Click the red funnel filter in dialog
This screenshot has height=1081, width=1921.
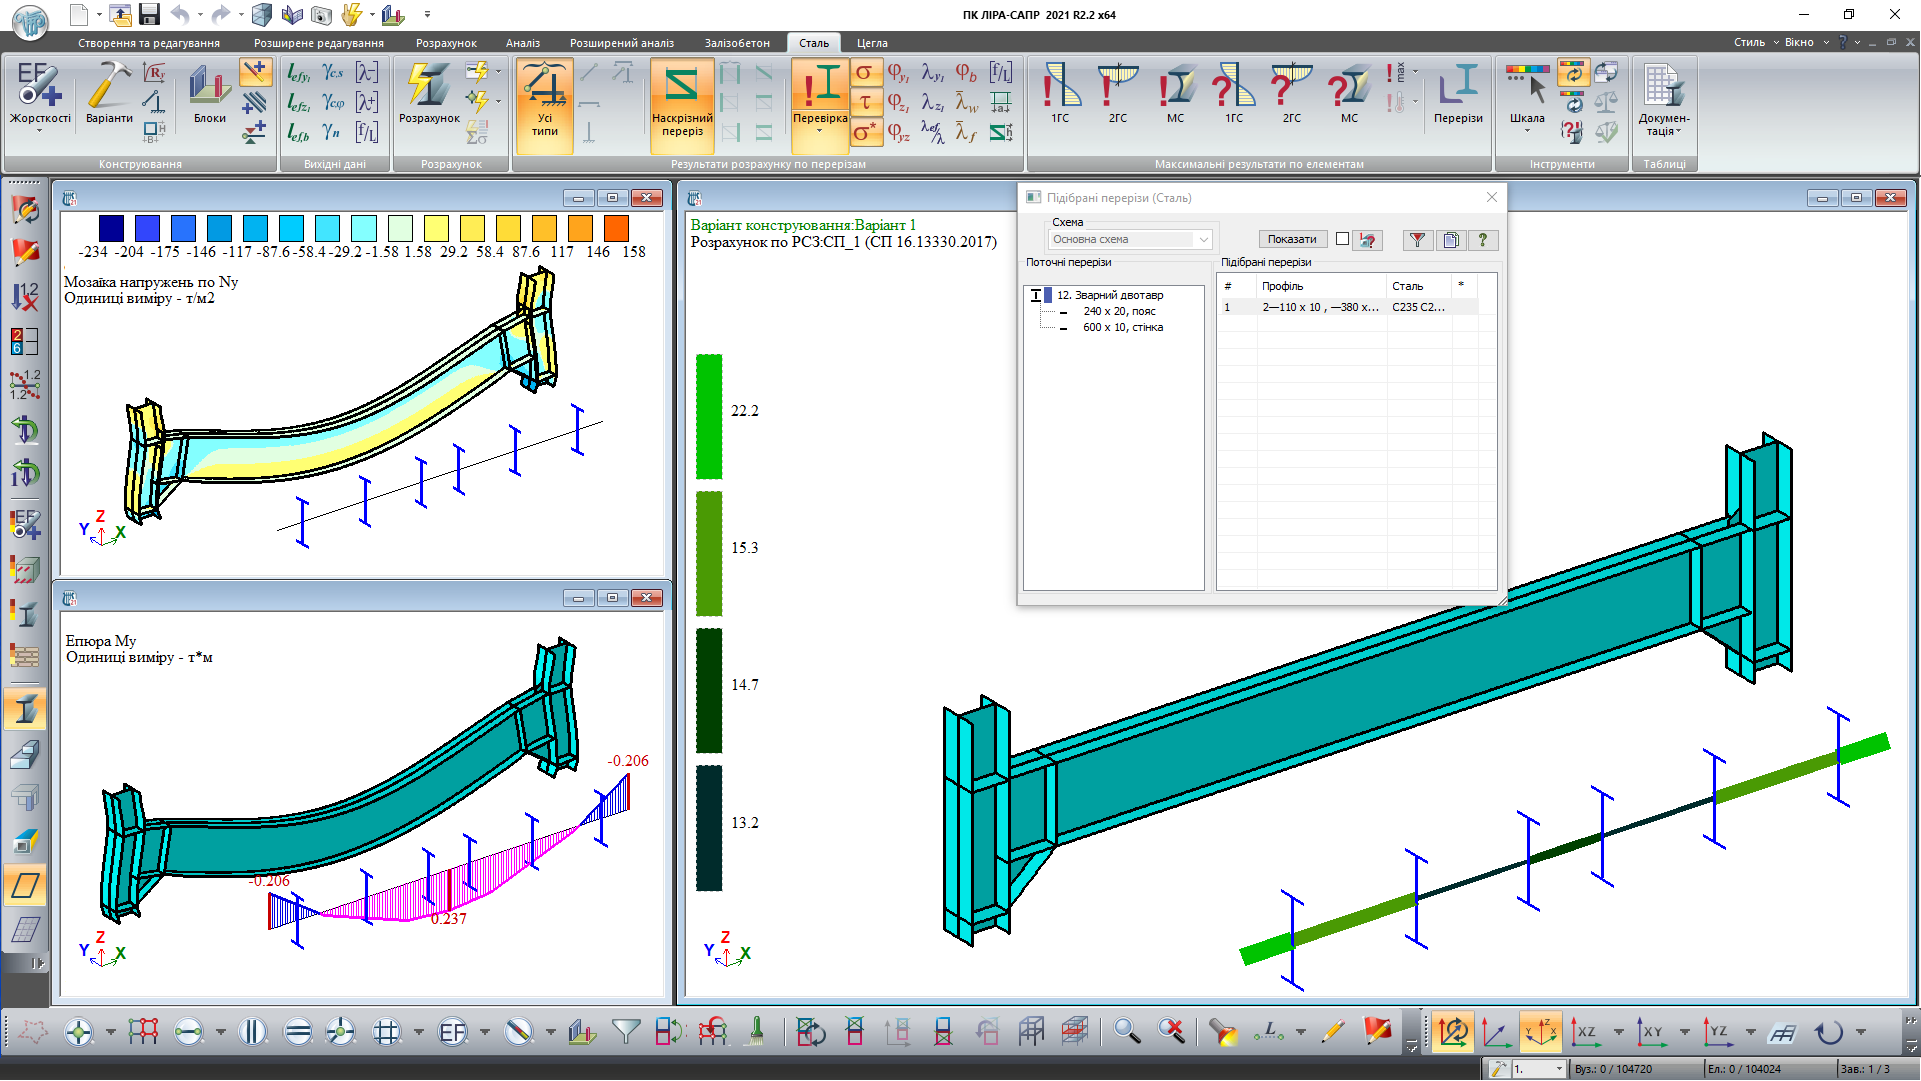(x=1417, y=240)
